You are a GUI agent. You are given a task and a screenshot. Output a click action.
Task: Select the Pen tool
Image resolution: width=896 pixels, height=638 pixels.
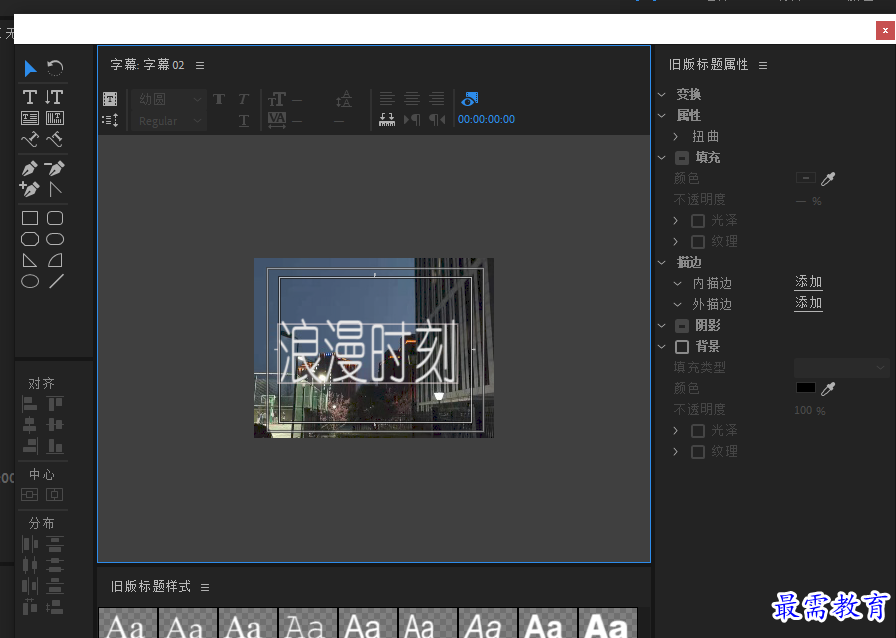point(30,168)
